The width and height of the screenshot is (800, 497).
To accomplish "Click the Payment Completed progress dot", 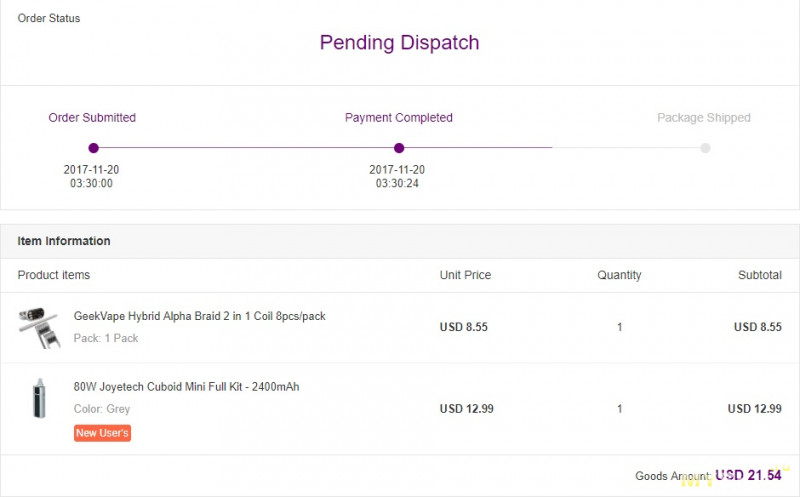I will pyautogui.click(x=399, y=147).
